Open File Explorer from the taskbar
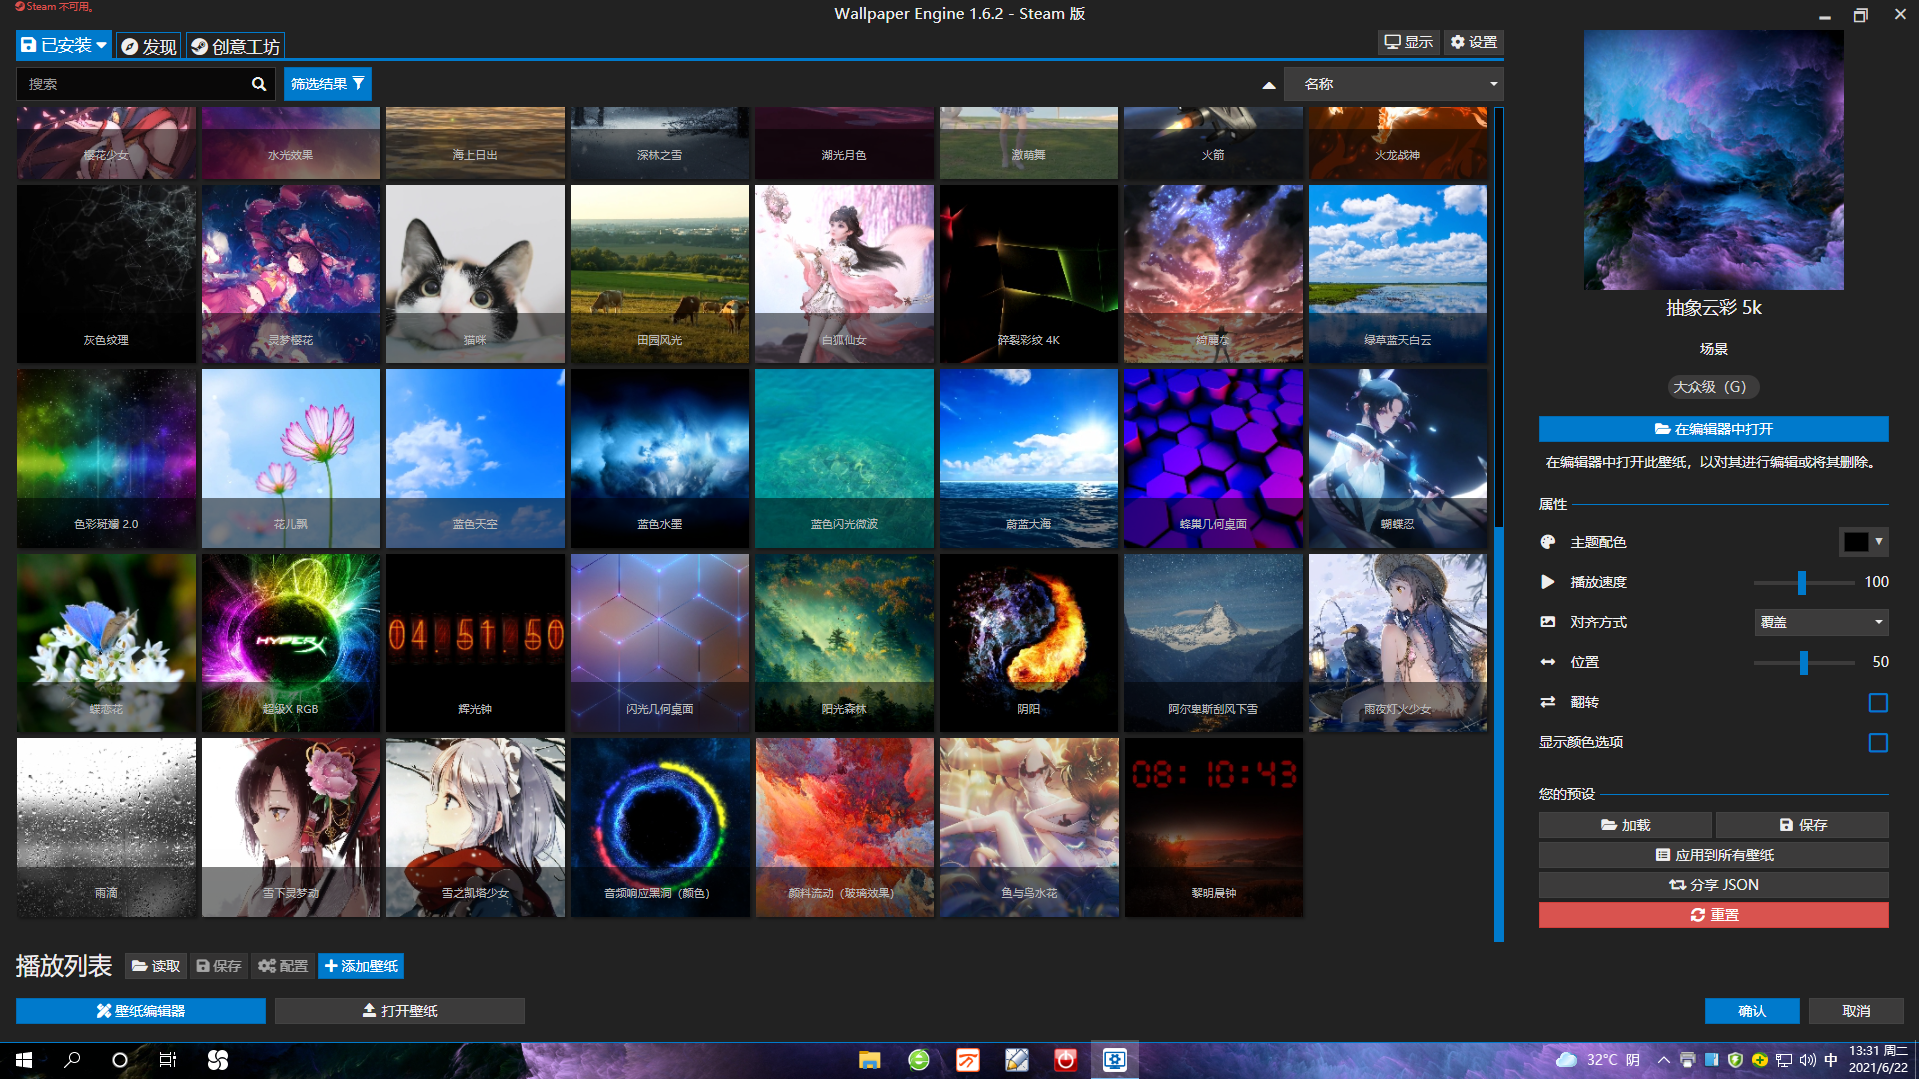 click(x=870, y=1060)
